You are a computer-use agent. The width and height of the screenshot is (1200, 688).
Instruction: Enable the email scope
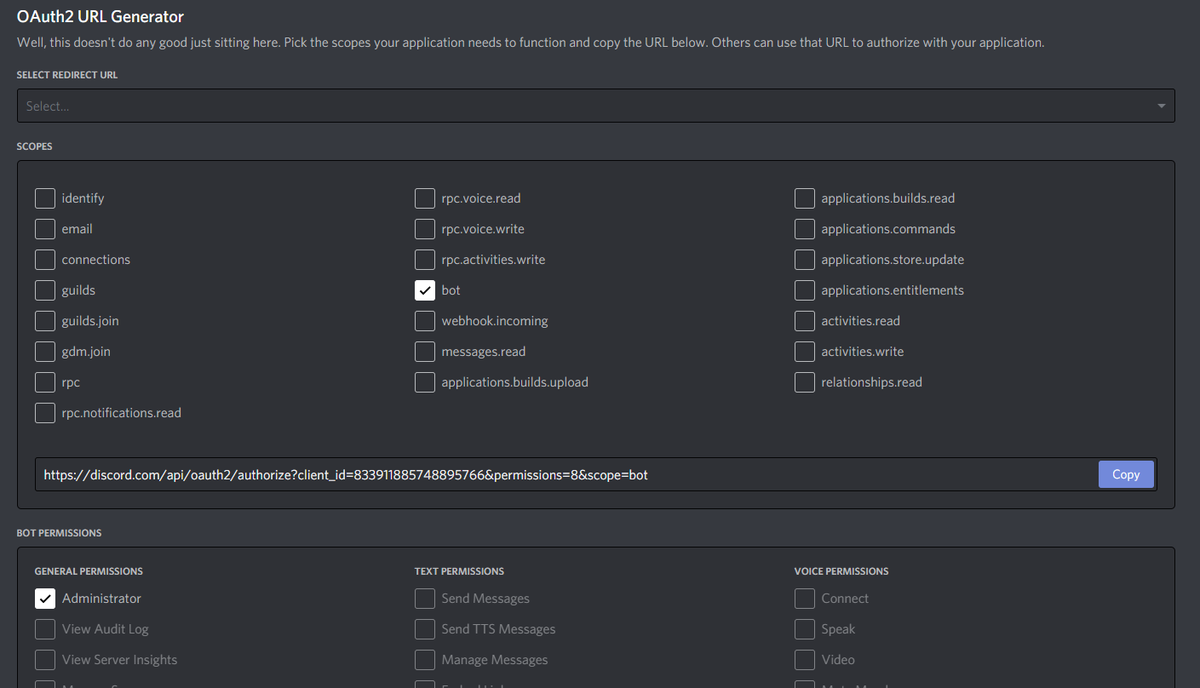click(45, 229)
